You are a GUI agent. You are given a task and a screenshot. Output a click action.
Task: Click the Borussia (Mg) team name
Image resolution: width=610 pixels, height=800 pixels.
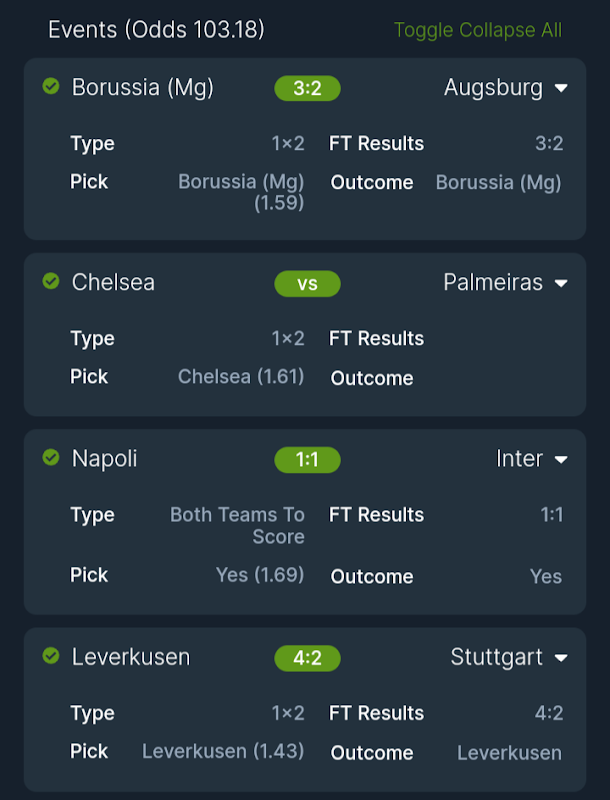(x=143, y=88)
